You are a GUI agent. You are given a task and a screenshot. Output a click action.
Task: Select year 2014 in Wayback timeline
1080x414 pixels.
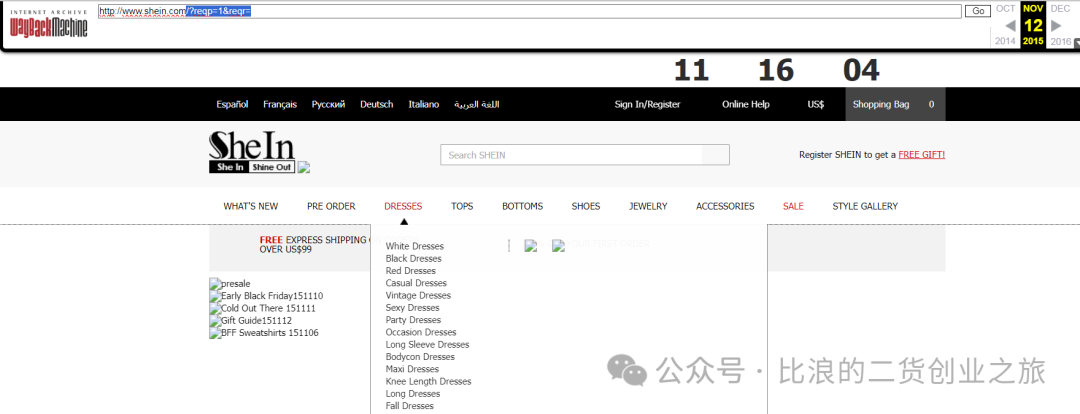coord(1006,41)
